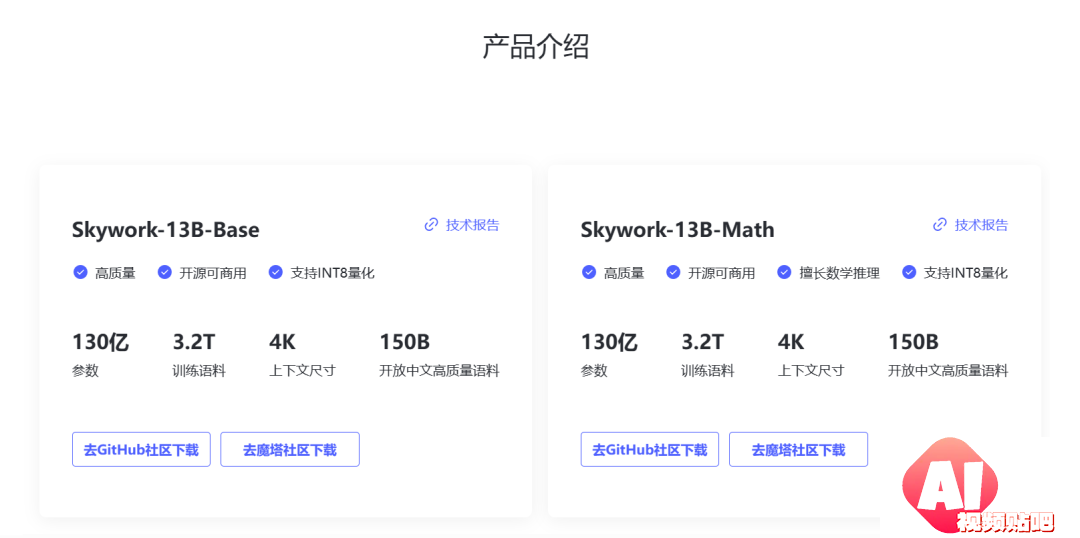The height and width of the screenshot is (538, 1080).
Task: Click chain link icon on Skywork-13B-Math card
Action: pyautogui.click(x=939, y=225)
